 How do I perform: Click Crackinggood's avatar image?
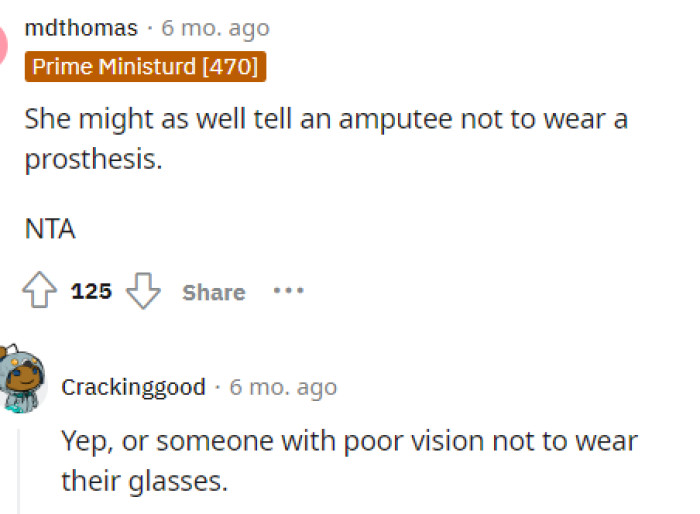[22, 380]
